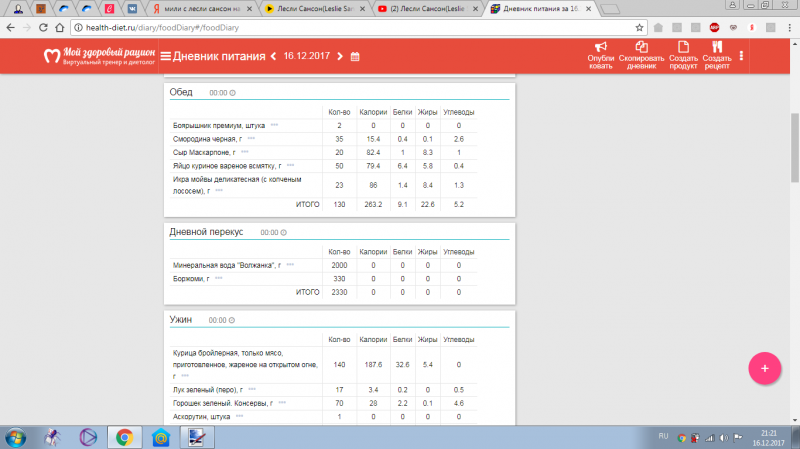This screenshot has width=800, height=449.
Task: Go to next day arrow
Action: (340, 57)
